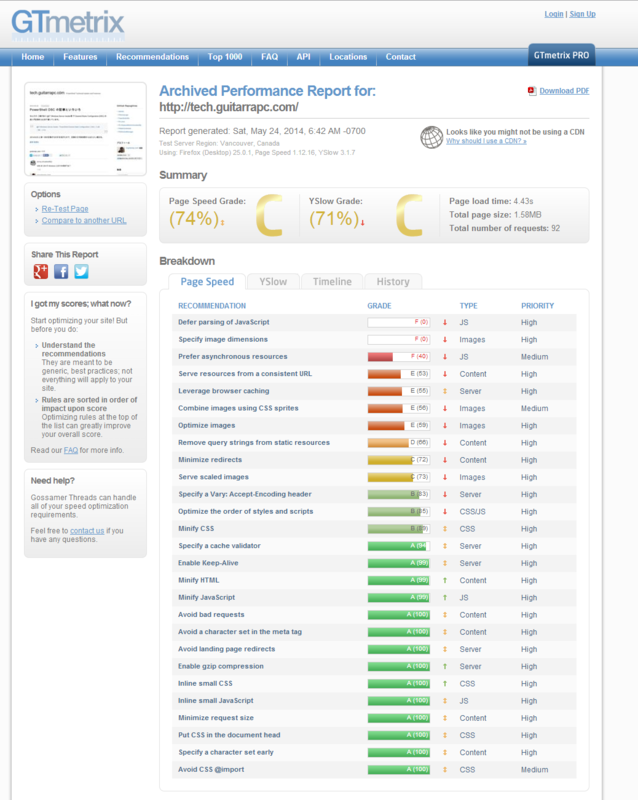Click the Sign Up link
The image size is (638, 800).
coord(582,14)
